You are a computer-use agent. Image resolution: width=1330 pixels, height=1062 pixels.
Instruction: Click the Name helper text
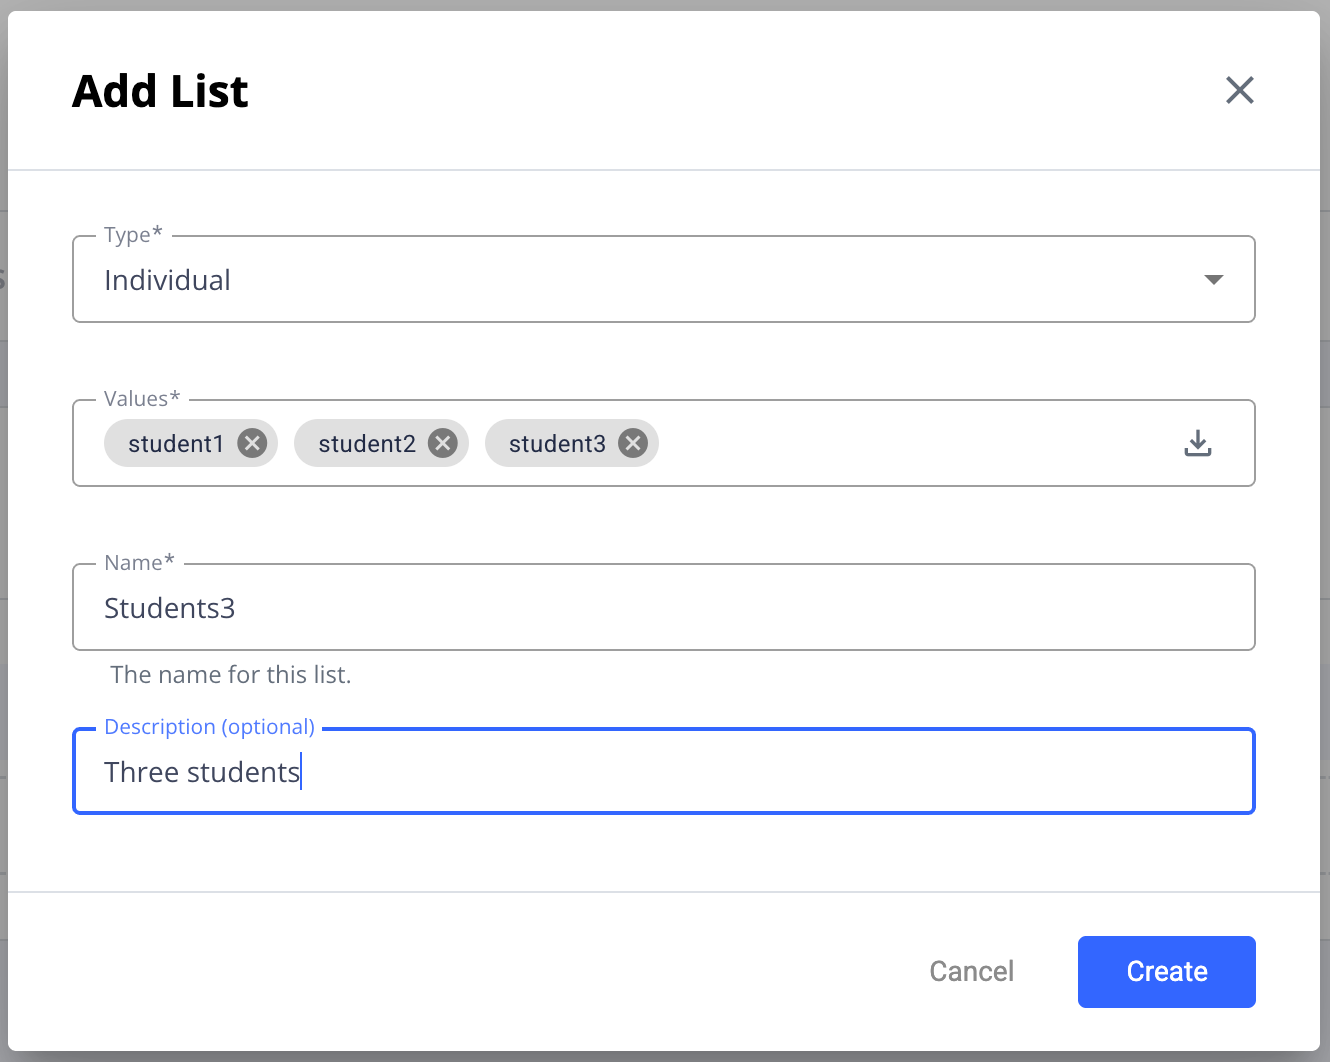click(231, 675)
